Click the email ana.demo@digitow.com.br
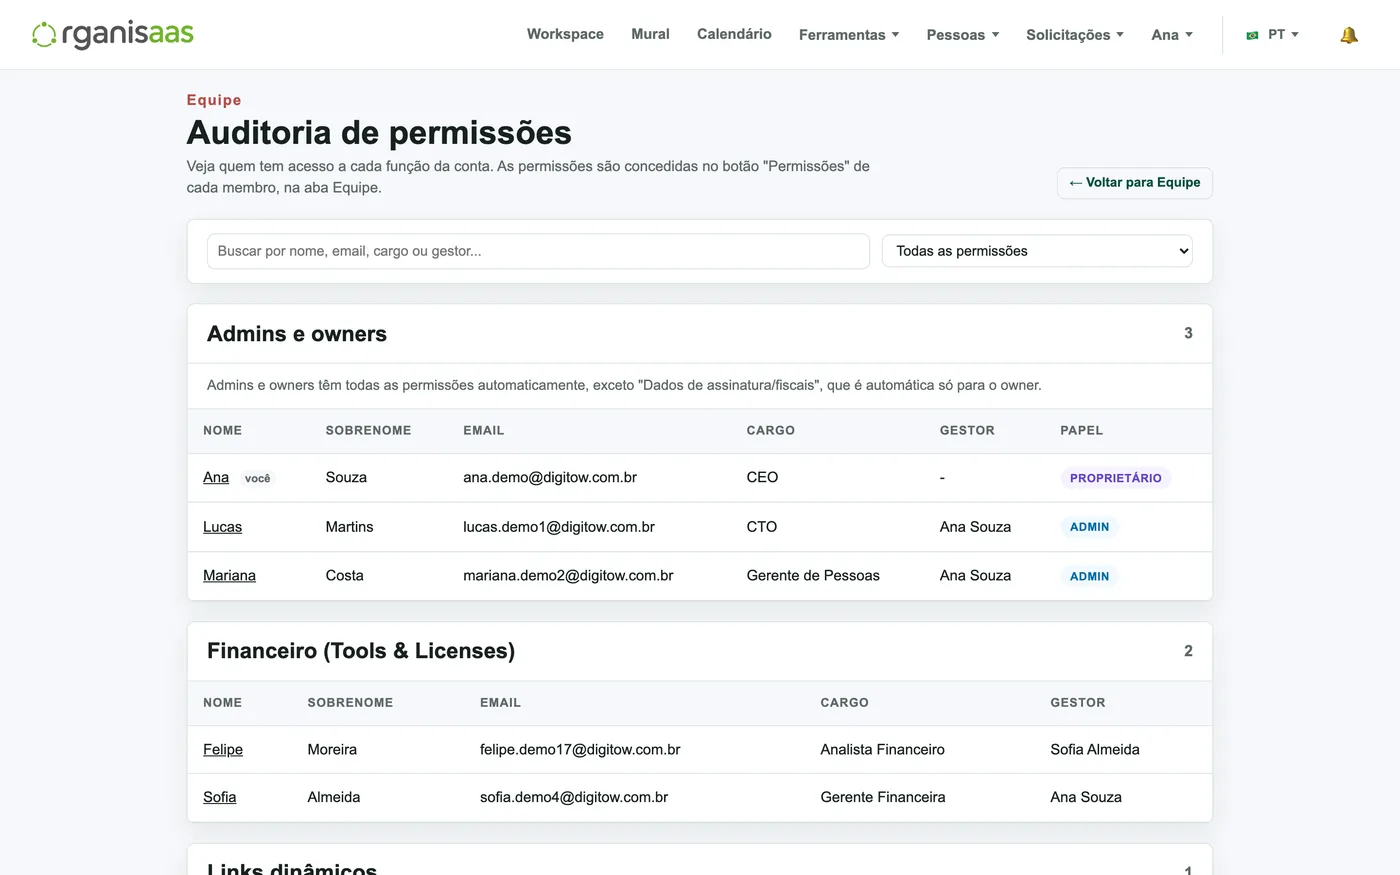Image resolution: width=1400 pixels, height=875 pixels. [x=550, y=477]
